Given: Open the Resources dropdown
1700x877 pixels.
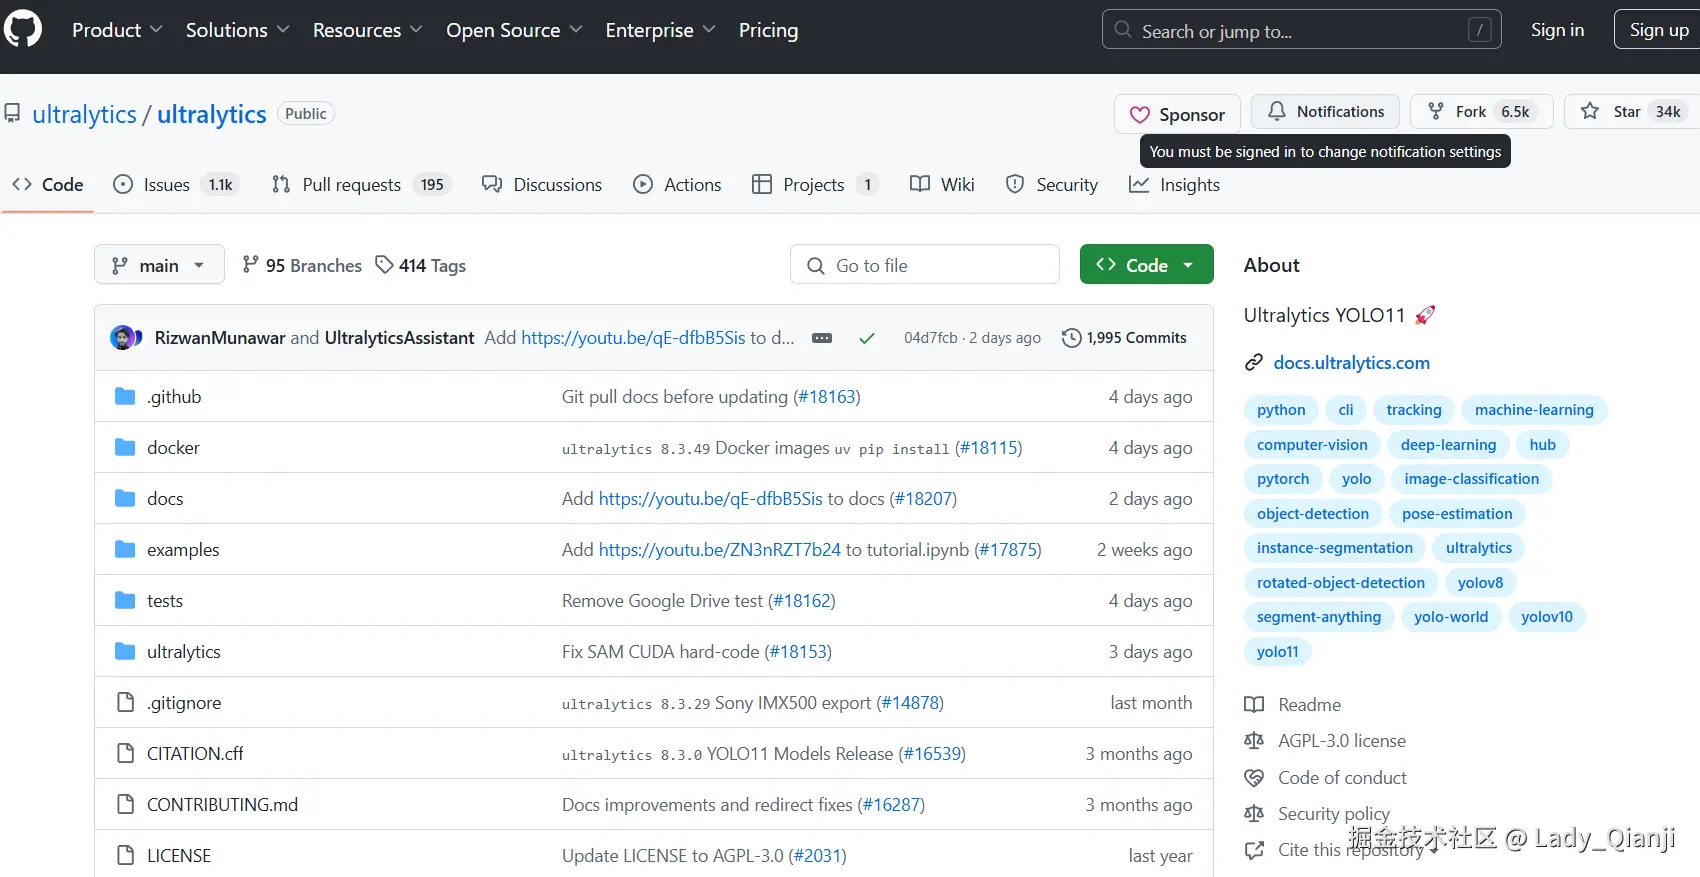Looking at the screenshot, I should [x=367, y=30].
